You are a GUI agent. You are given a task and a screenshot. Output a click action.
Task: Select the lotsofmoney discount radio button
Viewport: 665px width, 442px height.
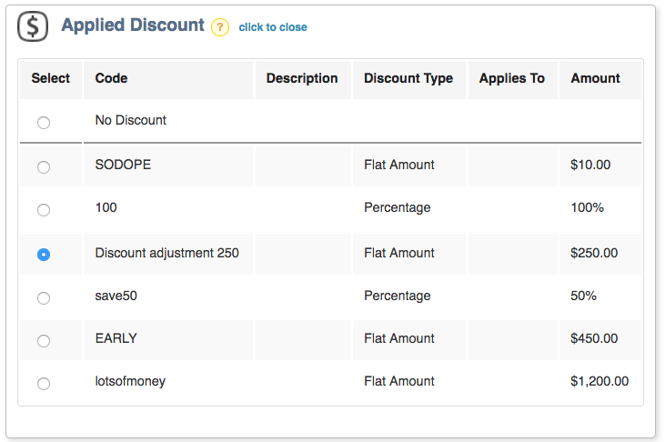pyautogui.click(x=43, y=383)
